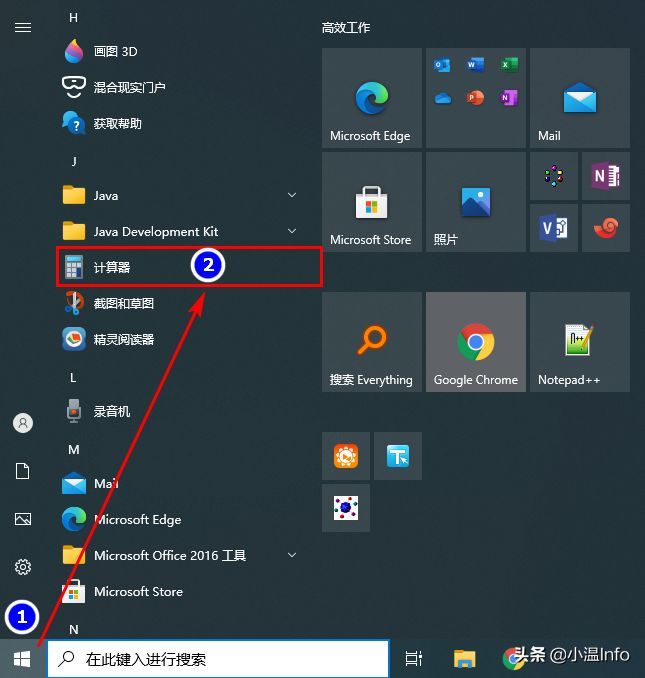Viewport: 645px width, 678px height.
Task: Open the molecule network graphic tile
Action: click(346, 508)
